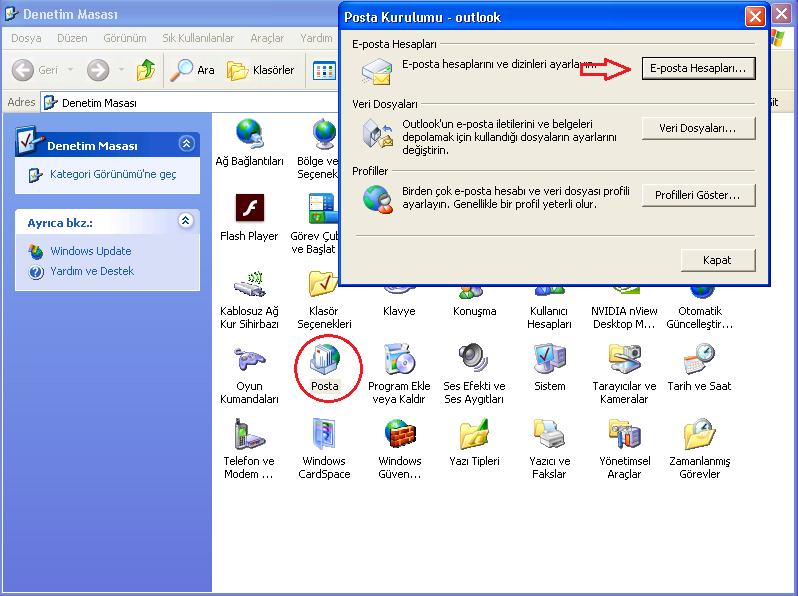Open the Windows Update link
Viewport: 798px width, 596px height.
point(91,251)
